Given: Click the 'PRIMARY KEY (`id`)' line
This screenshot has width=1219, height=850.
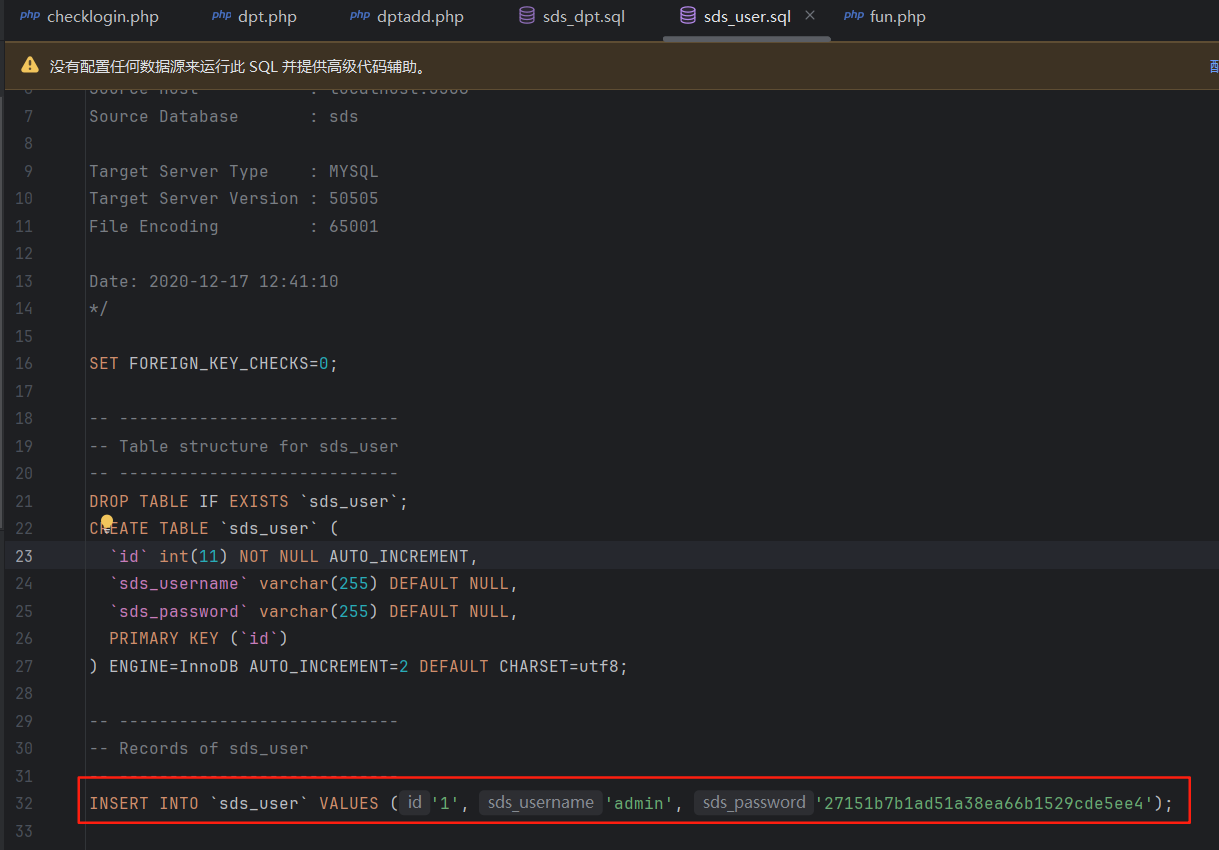Looking at the screenshot, I should (x=199, y=638).
